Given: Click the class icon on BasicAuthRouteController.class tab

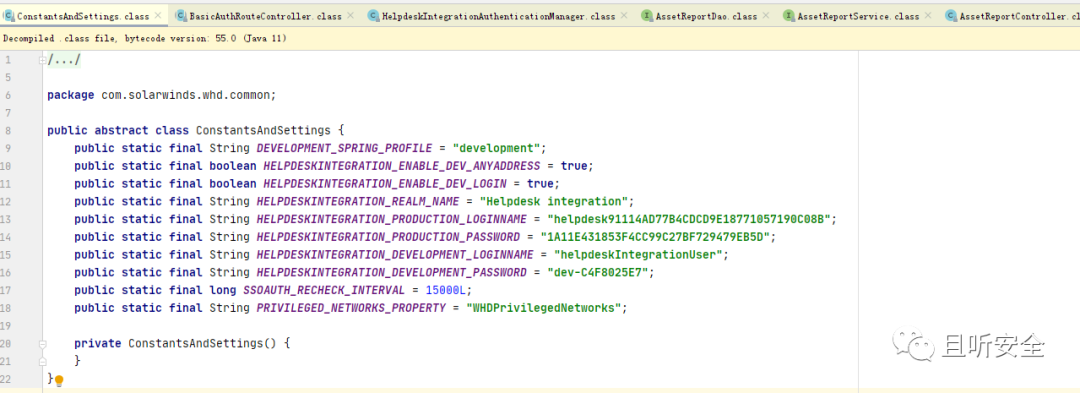Looking at the screenshot, I should 180,16.
